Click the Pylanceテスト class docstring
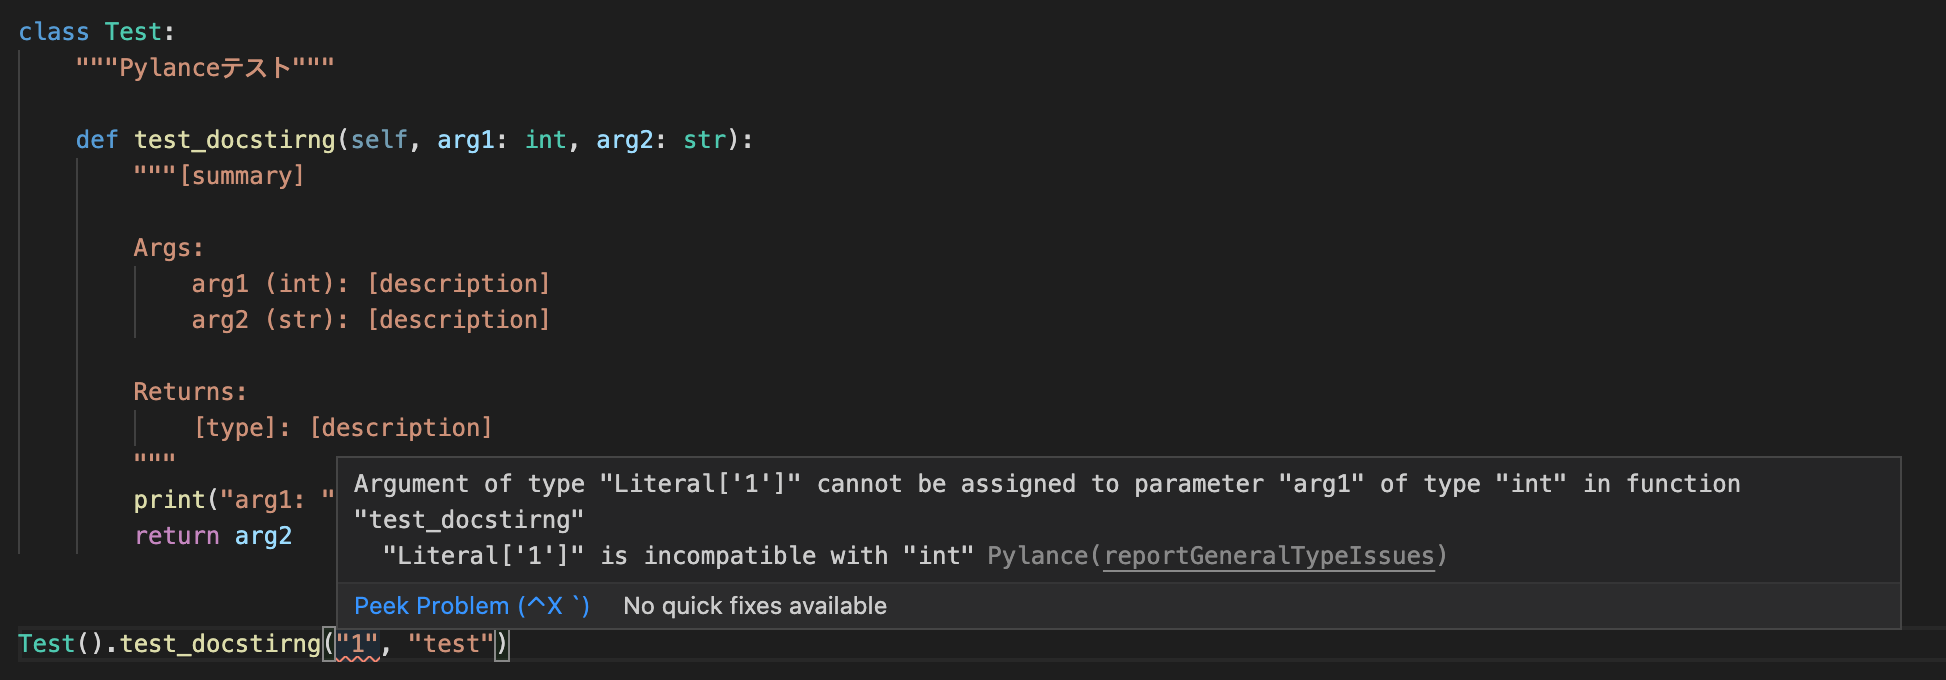The height and width of the screenshot is (680, 1946). (x=205, y=68)
